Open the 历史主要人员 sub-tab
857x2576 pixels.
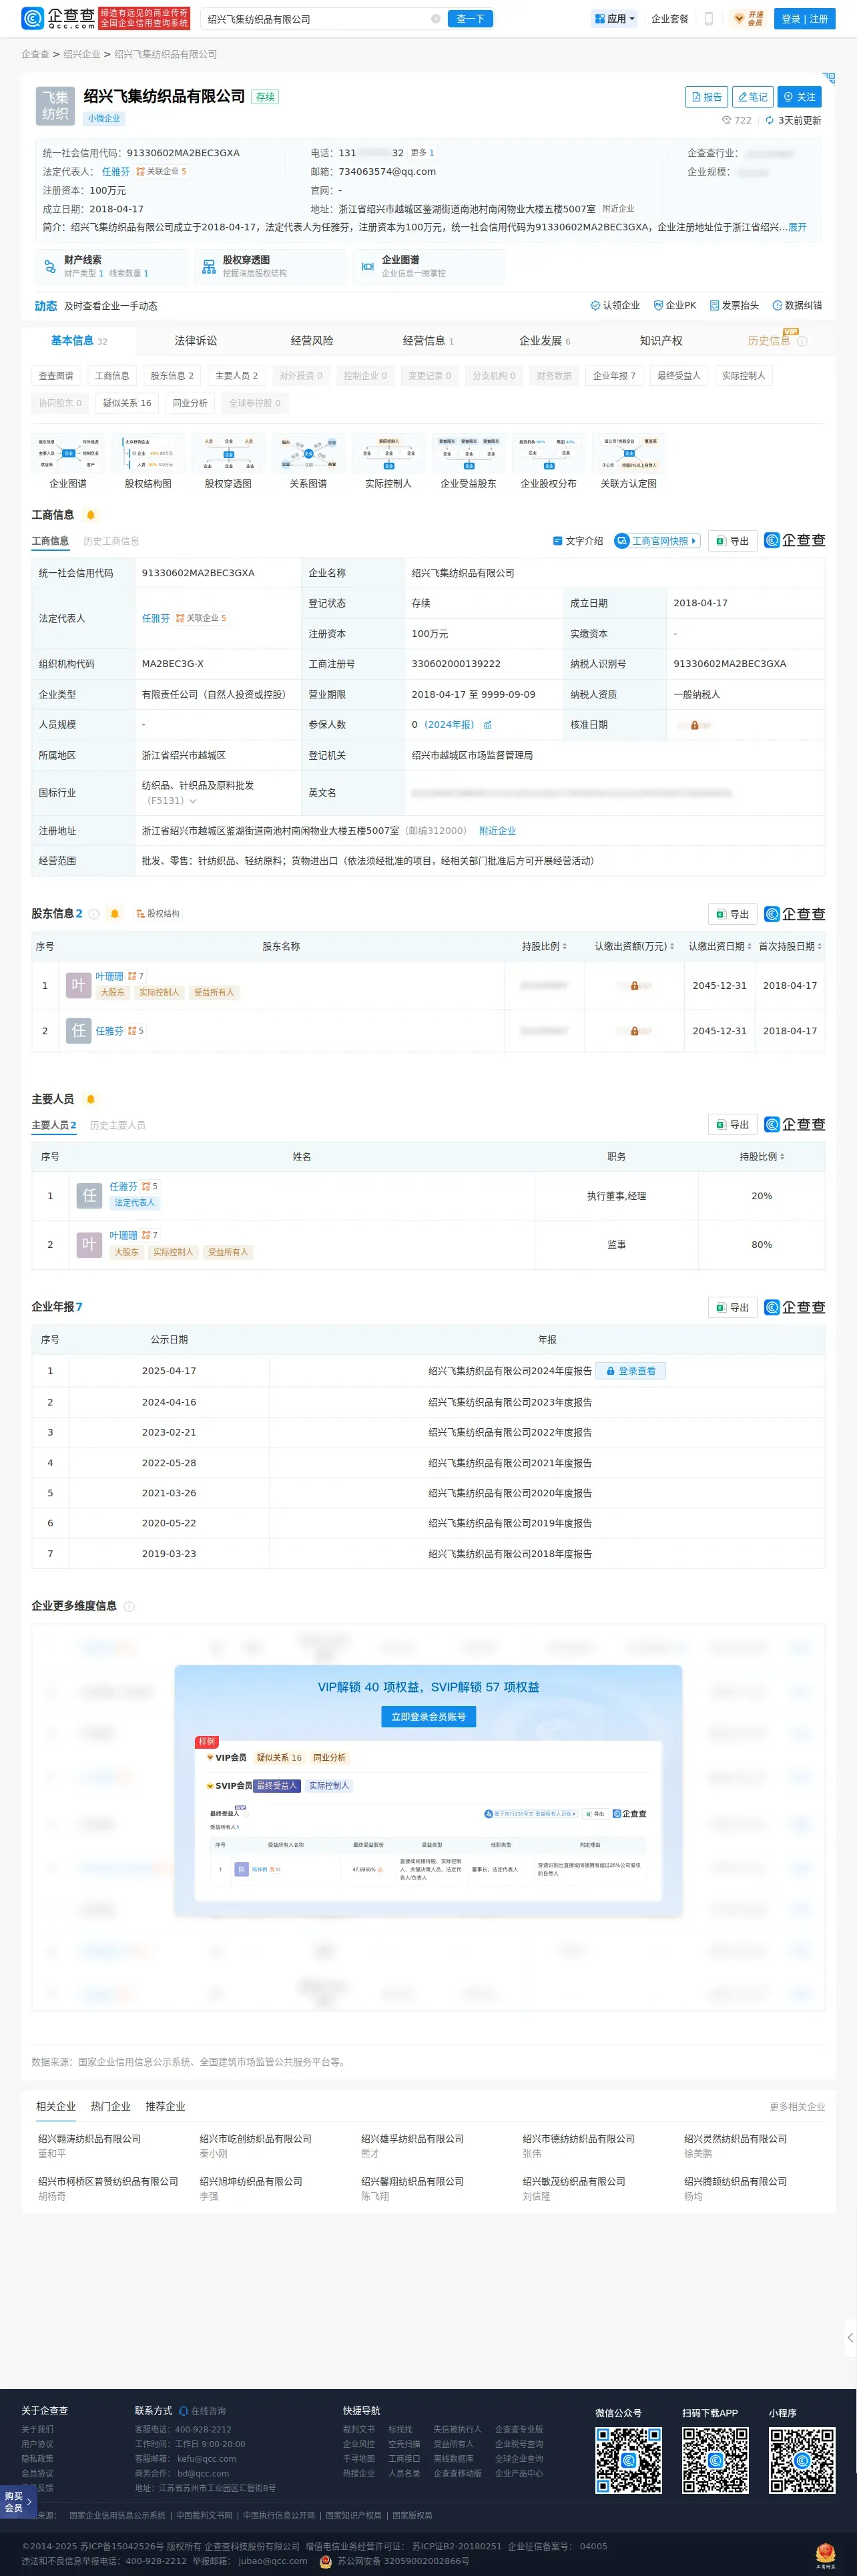pos(117,1125)
